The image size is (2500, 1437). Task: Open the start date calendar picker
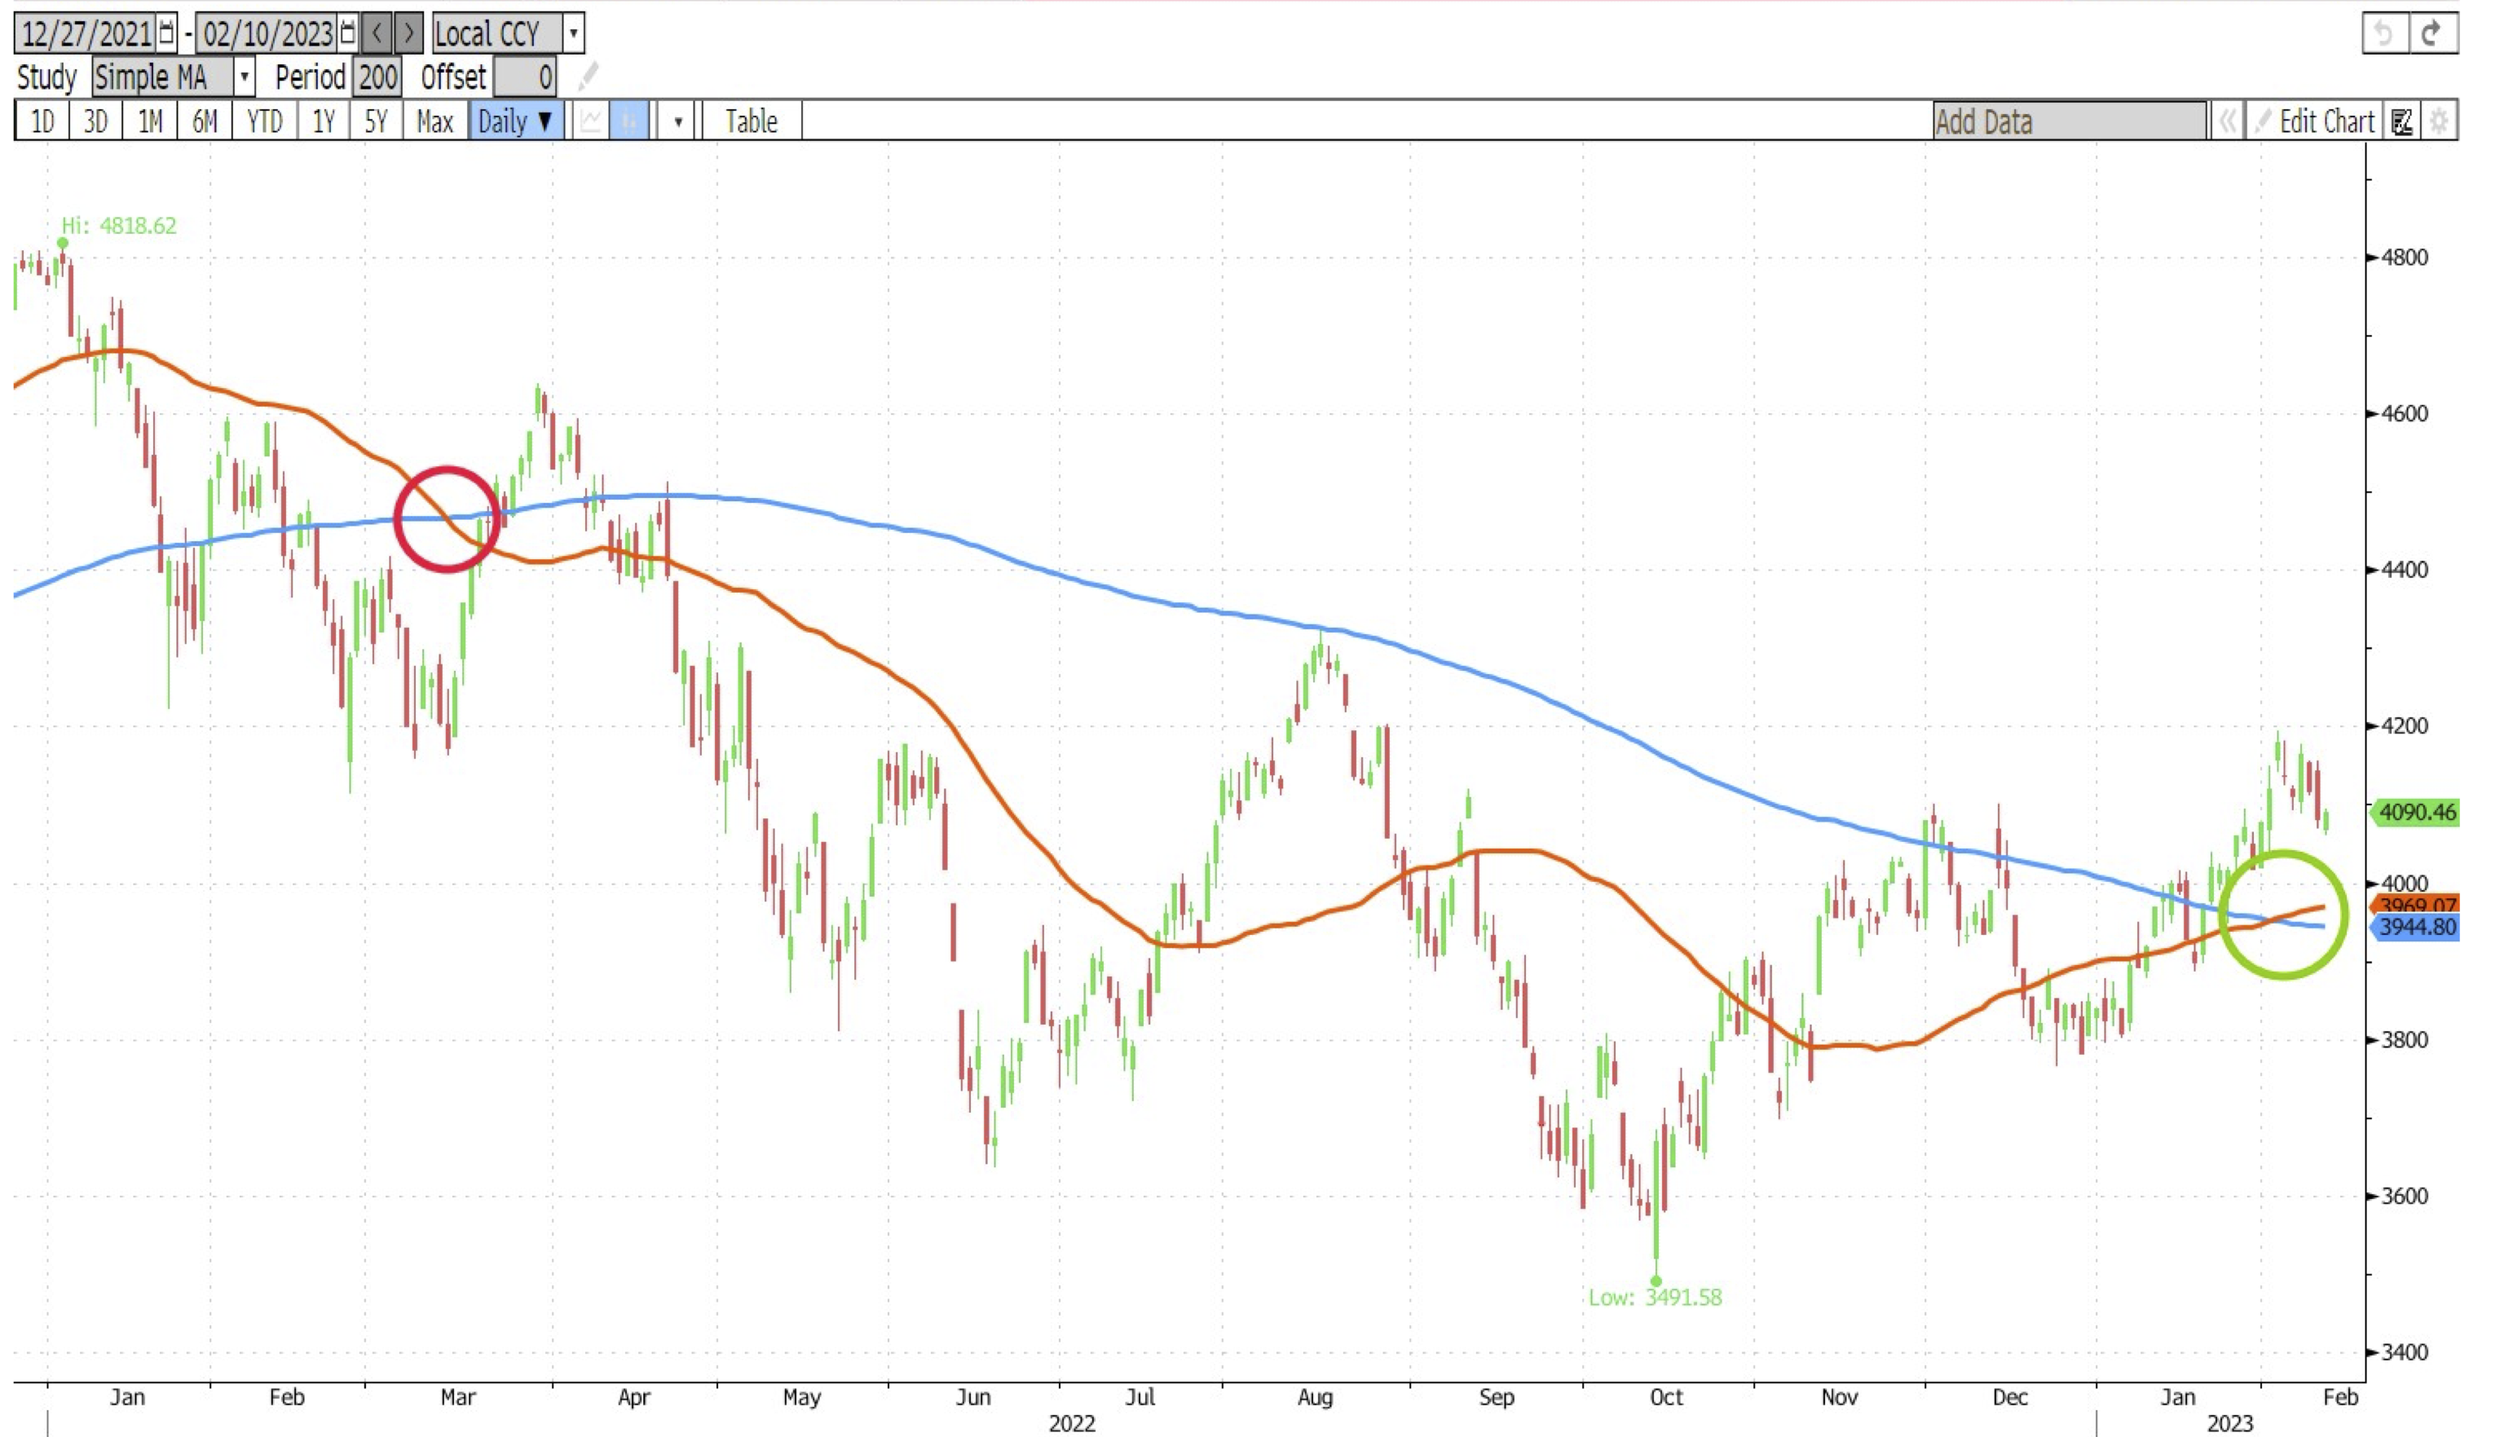click(166, 34)
